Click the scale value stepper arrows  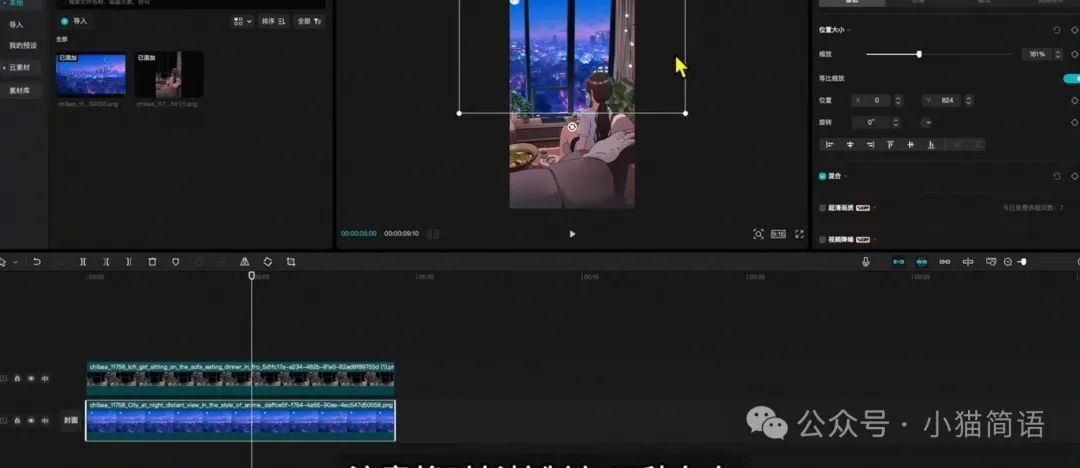[1058, 54]
